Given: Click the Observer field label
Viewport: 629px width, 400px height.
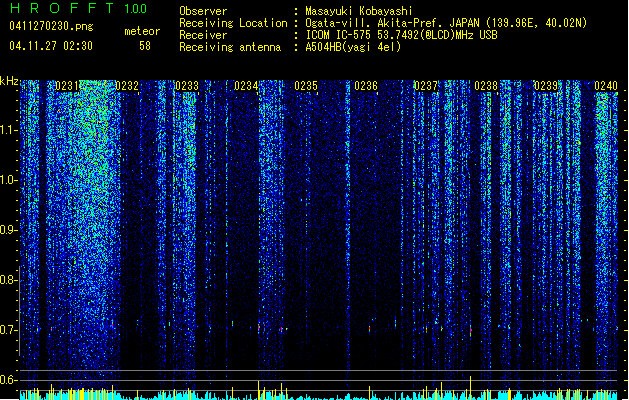Looking at the screenshot, I should 203,11.
